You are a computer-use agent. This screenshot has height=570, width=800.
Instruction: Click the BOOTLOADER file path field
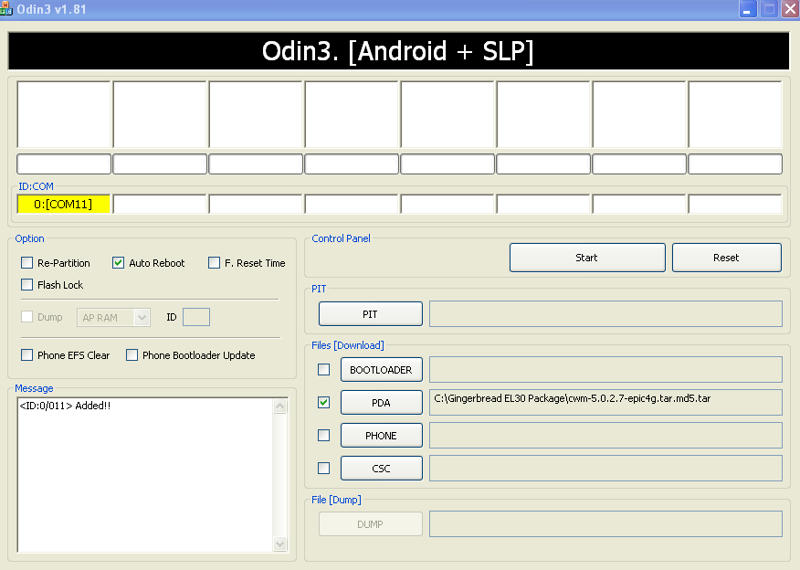tap(606, 369)
